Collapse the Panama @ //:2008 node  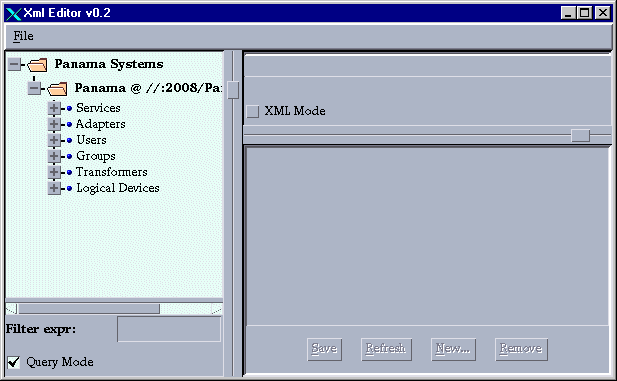tap(34, 88)
